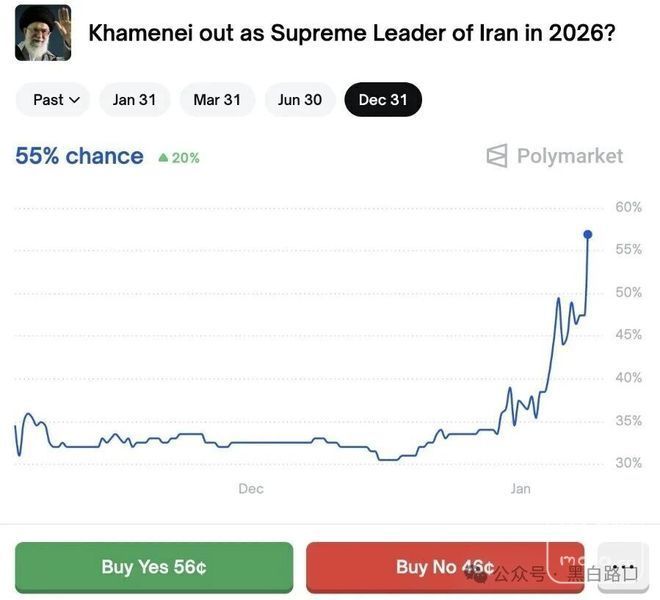Click the green up-triangle change indicator

(x=164, y=157)
